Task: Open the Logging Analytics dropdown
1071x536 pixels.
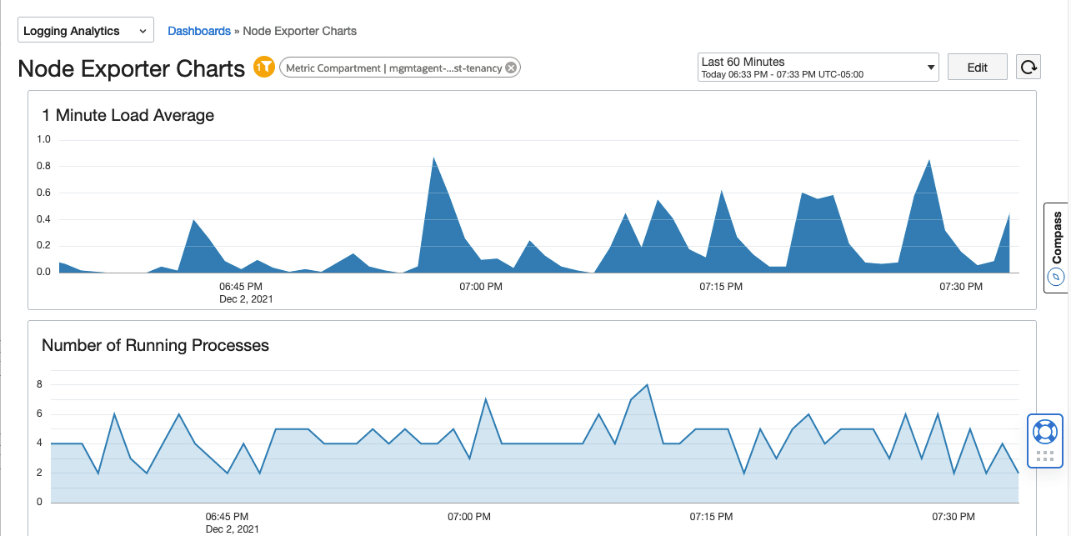Action: (x=85, y=31)
